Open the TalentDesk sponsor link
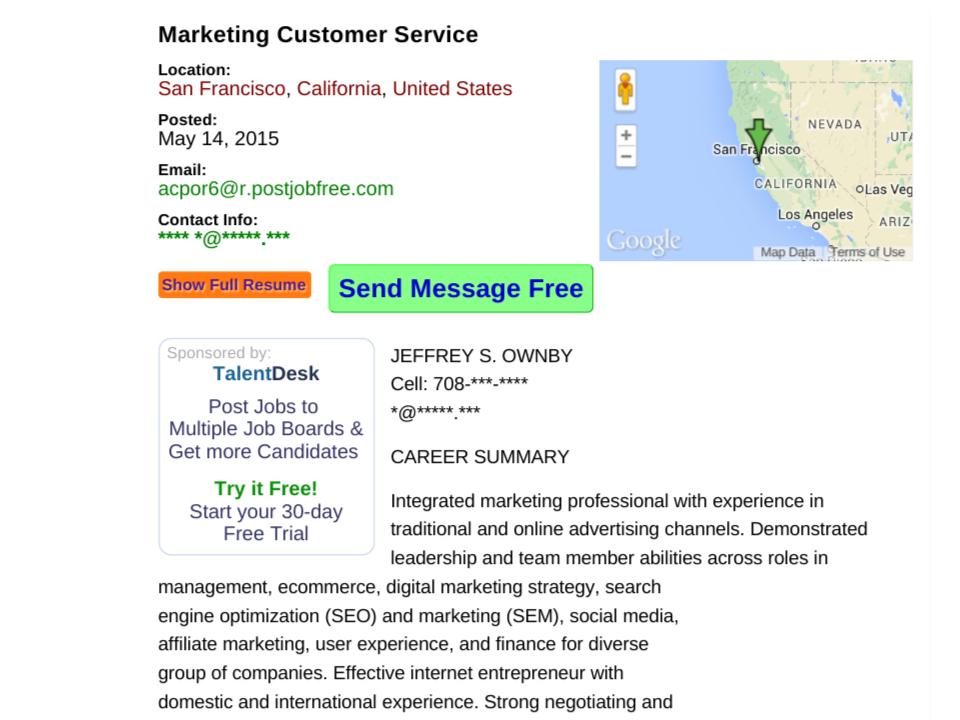Screen dimensions: 960x720 click(x=266, y=373)
